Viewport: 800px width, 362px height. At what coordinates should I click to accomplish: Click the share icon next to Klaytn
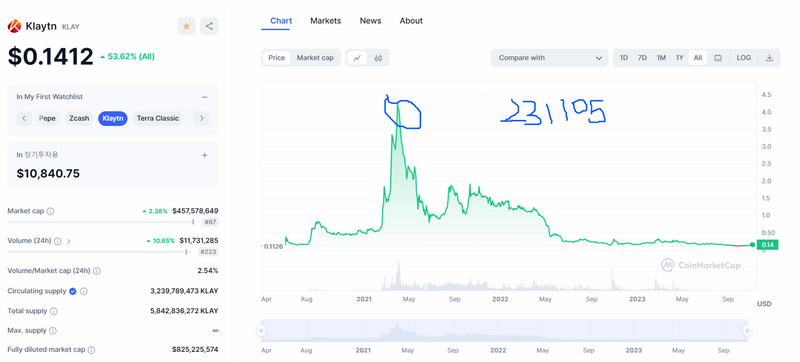pos(209,26)
